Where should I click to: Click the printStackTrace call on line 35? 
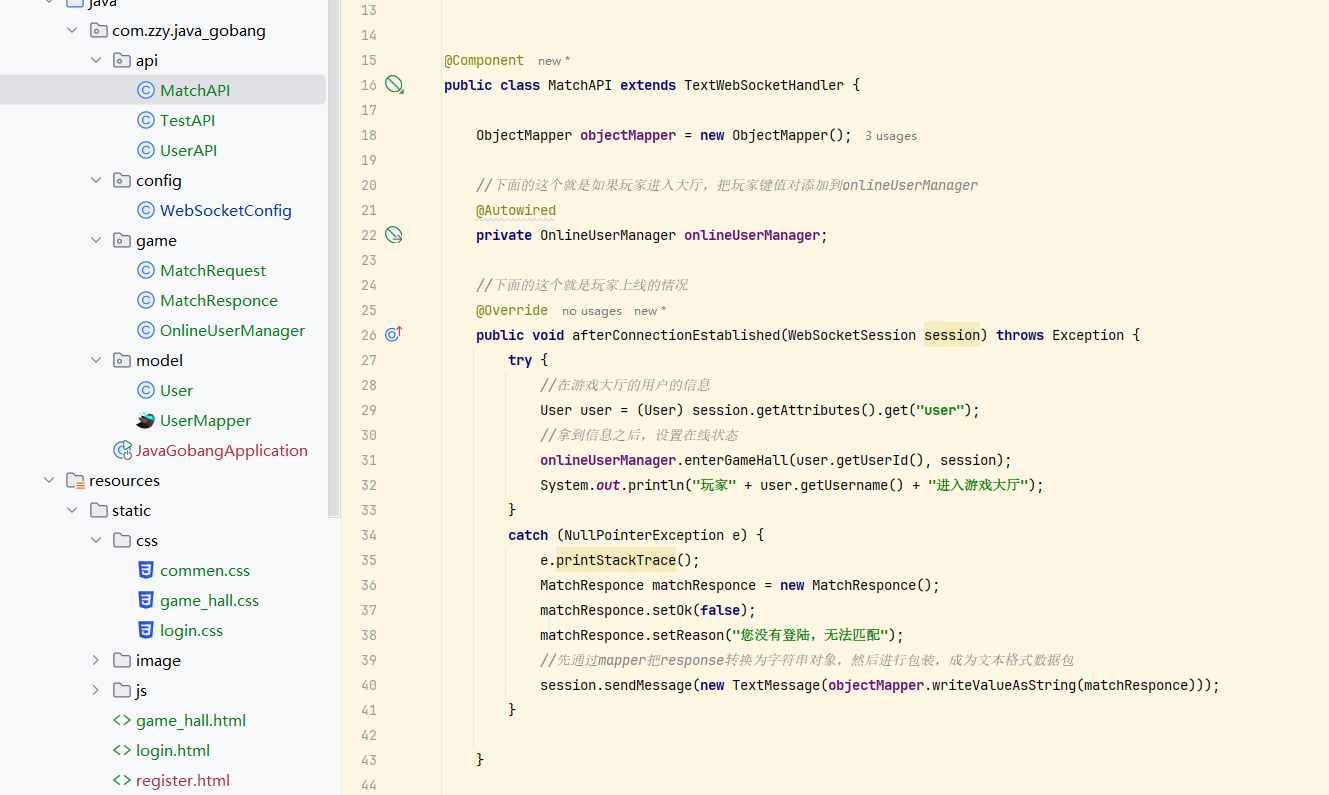616,560
